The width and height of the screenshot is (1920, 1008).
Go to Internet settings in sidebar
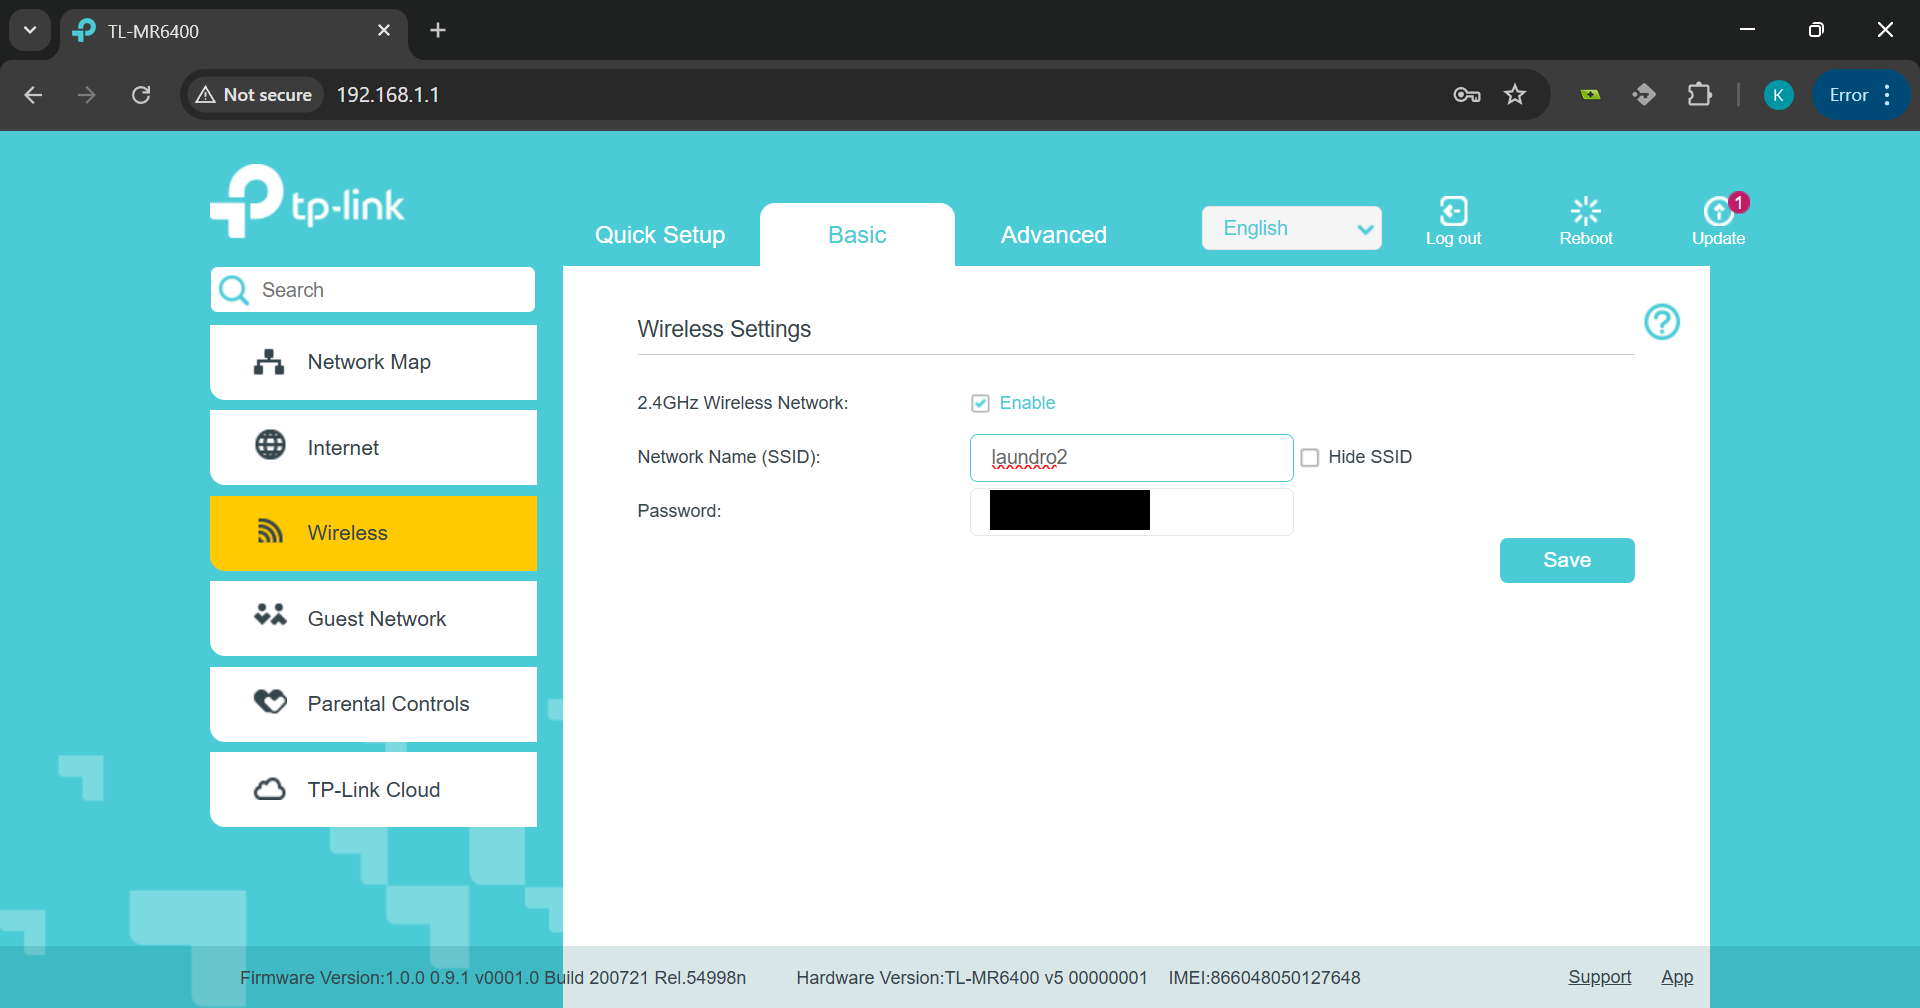[373, 447]
